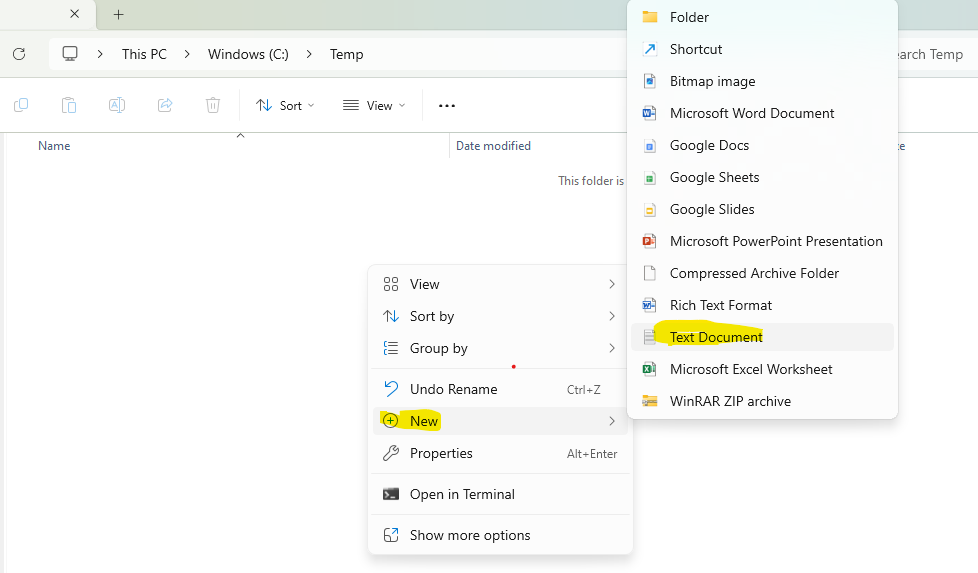Create a new Bitmap image
Viewport: 978px width, 573px height.
point(762,81)
